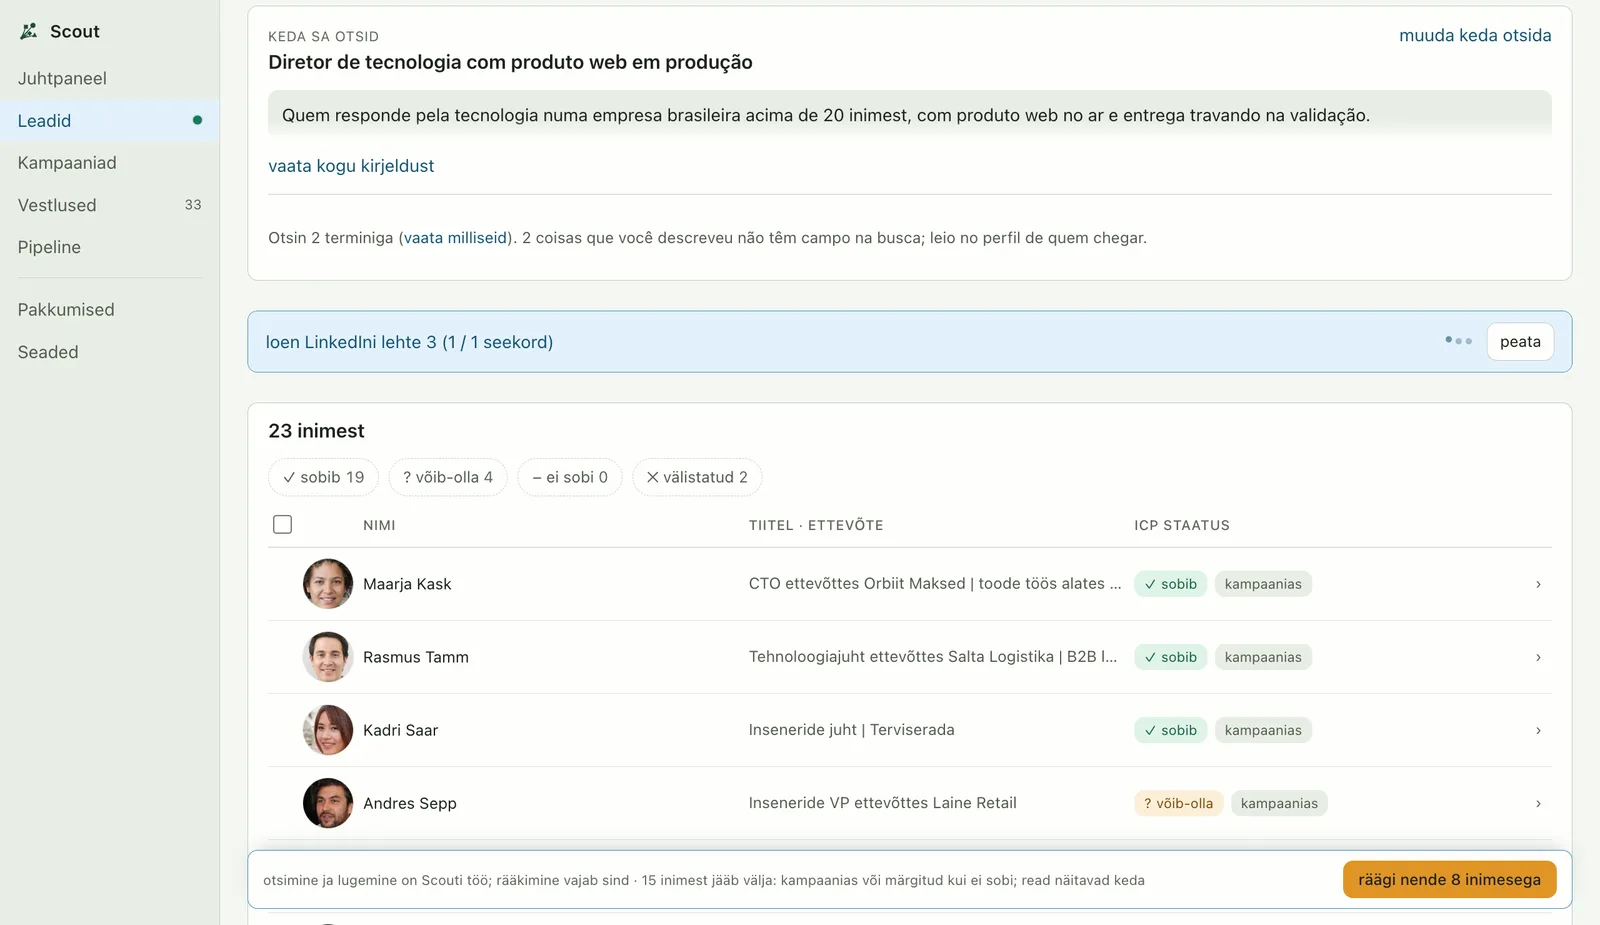Open Seaded settings page
Screen dimensions: 1600x925
click(x=48, y=352)
